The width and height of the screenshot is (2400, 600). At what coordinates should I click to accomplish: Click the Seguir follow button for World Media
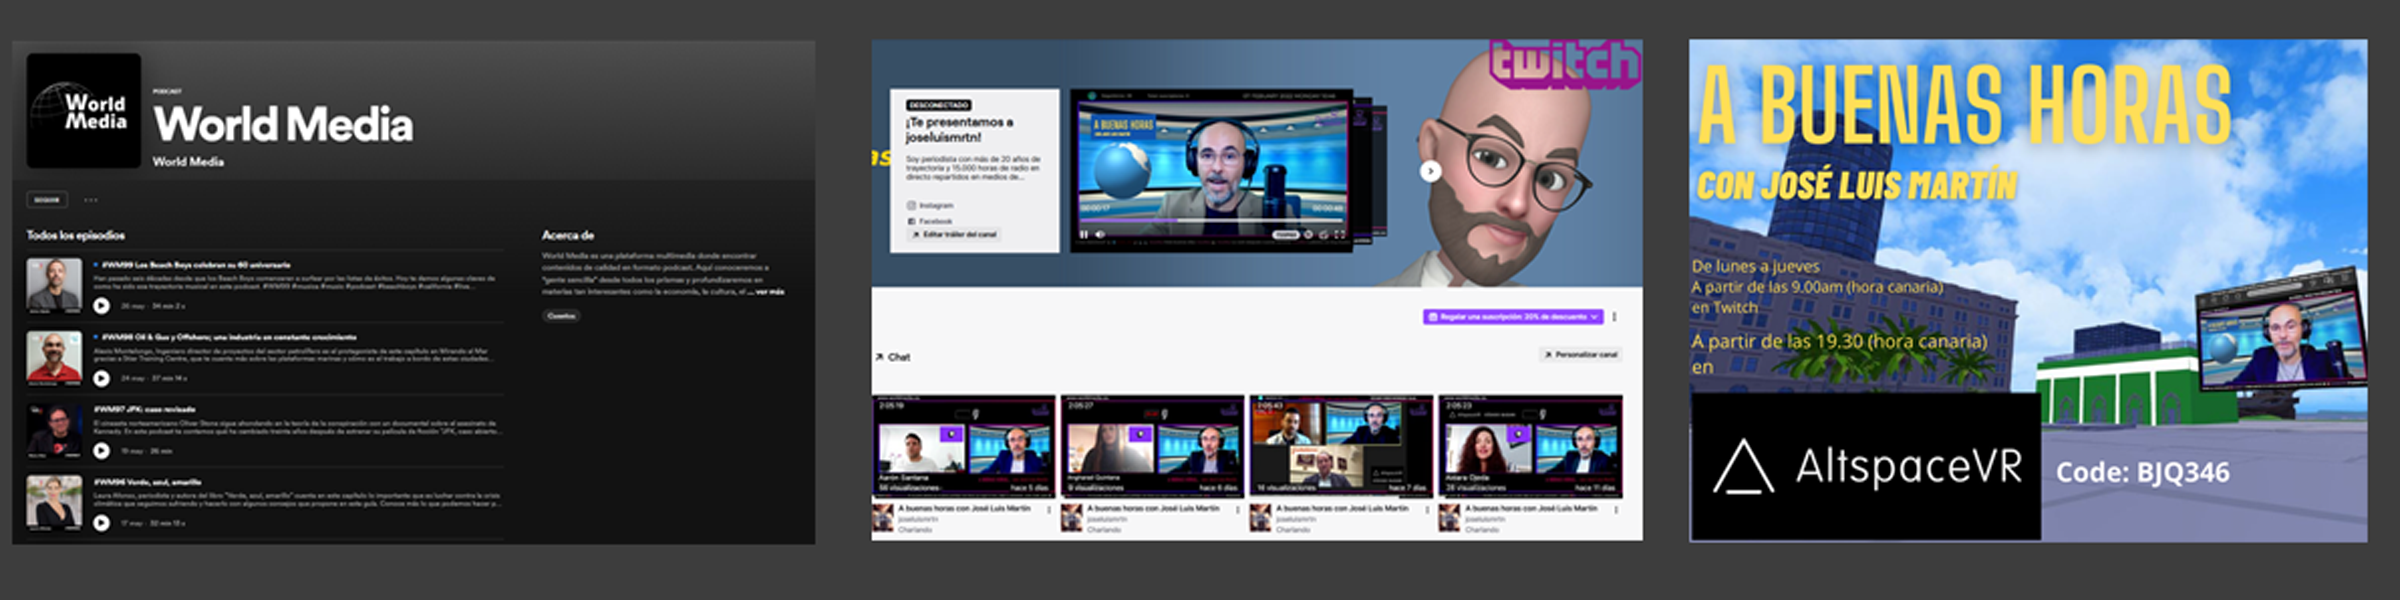click(47, 200)
